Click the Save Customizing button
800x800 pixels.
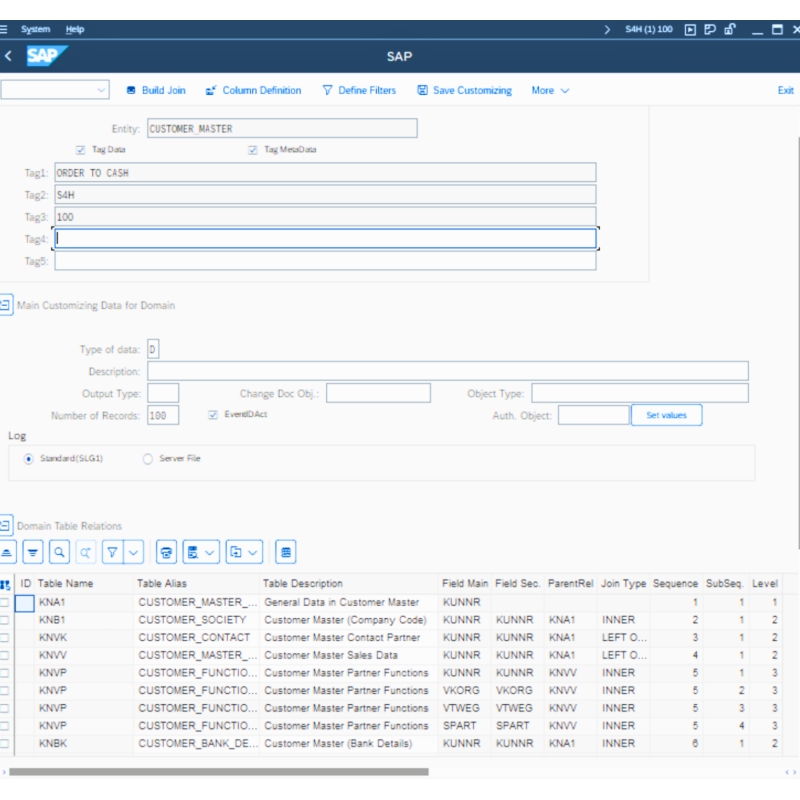pyautogui.click(x=464, y=90)
